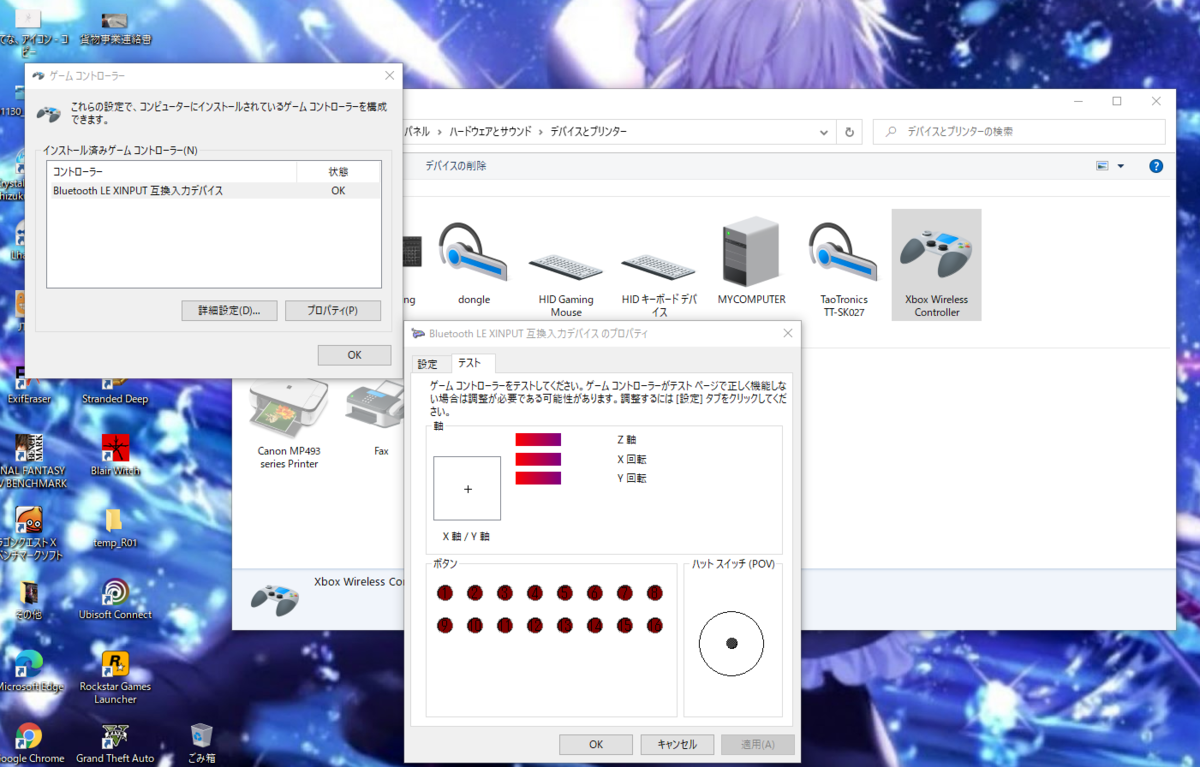
Task: Click the デバイスとプリンター breadcrumb
Action: pyautogui.click(x=589, y=132)
